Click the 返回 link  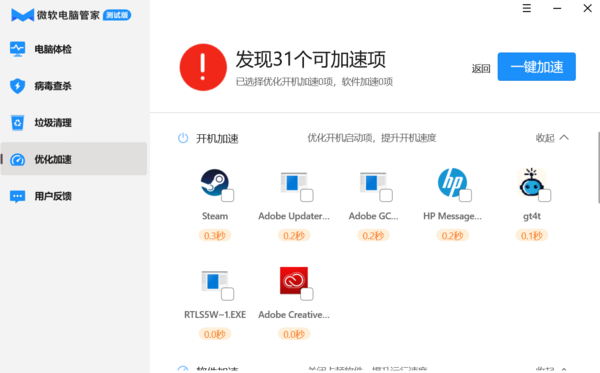481,68
